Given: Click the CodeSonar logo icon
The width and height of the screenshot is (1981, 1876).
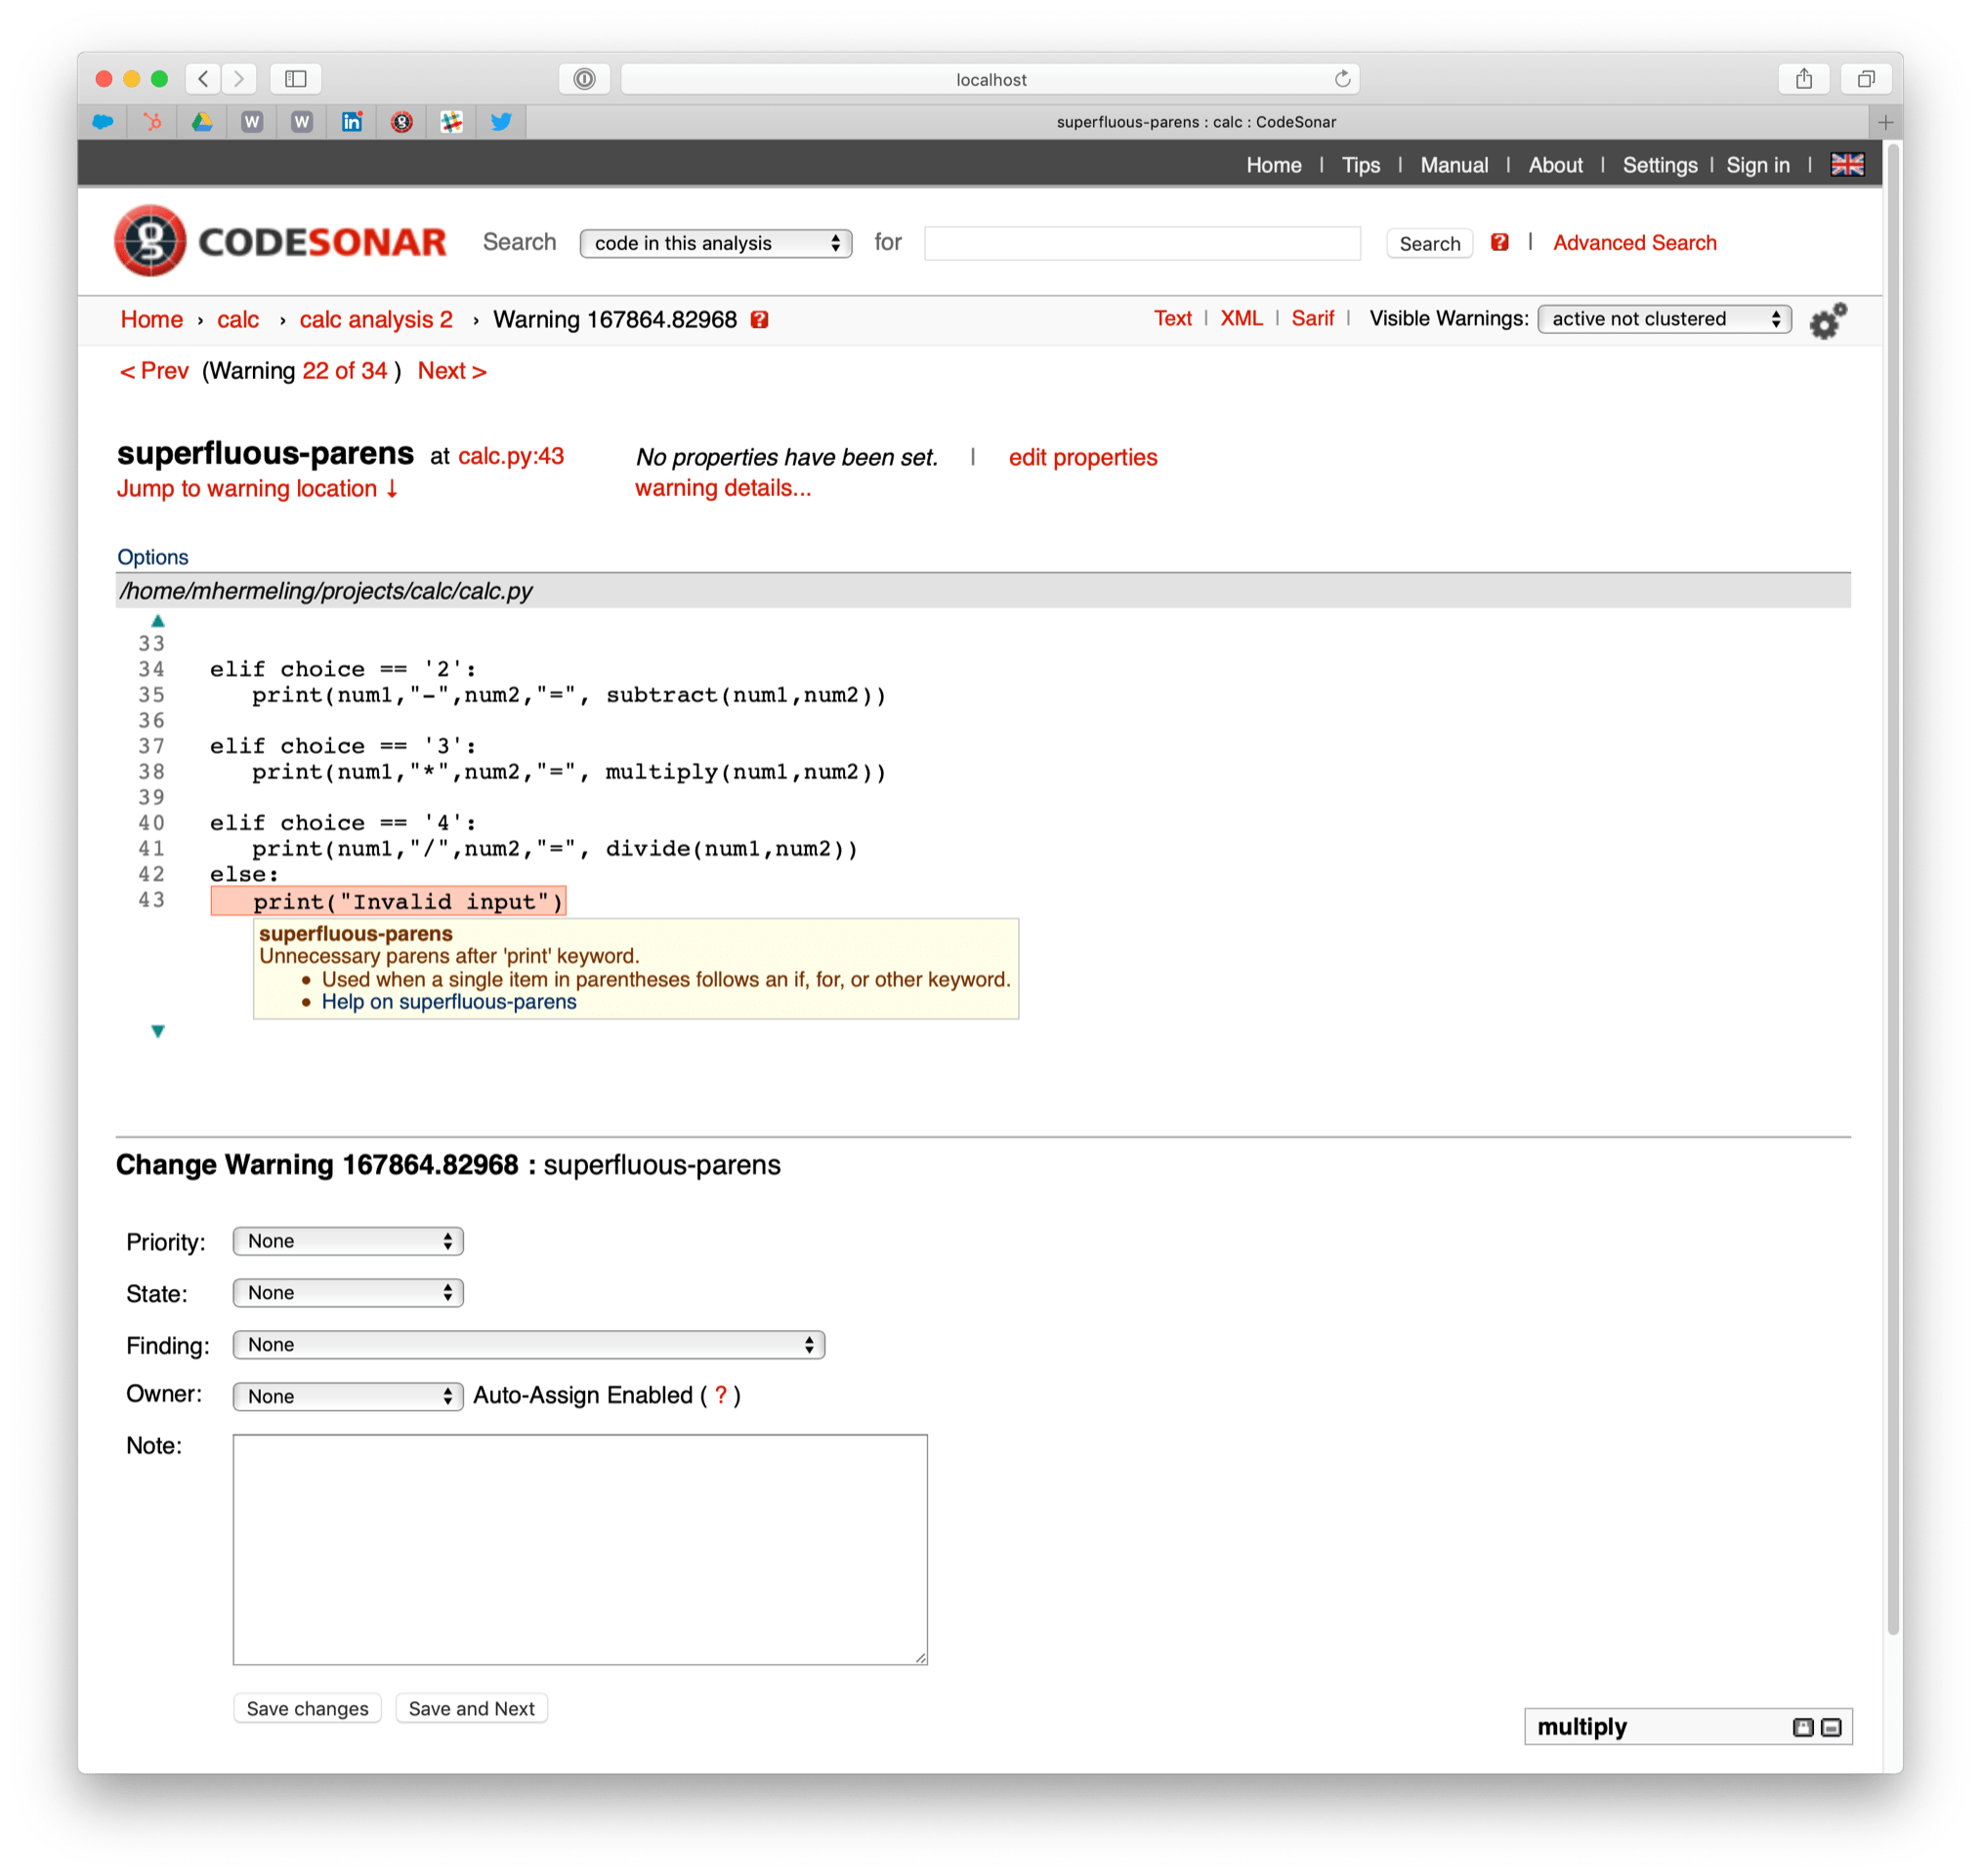Looking at the screenshot, I should (150, 241).
